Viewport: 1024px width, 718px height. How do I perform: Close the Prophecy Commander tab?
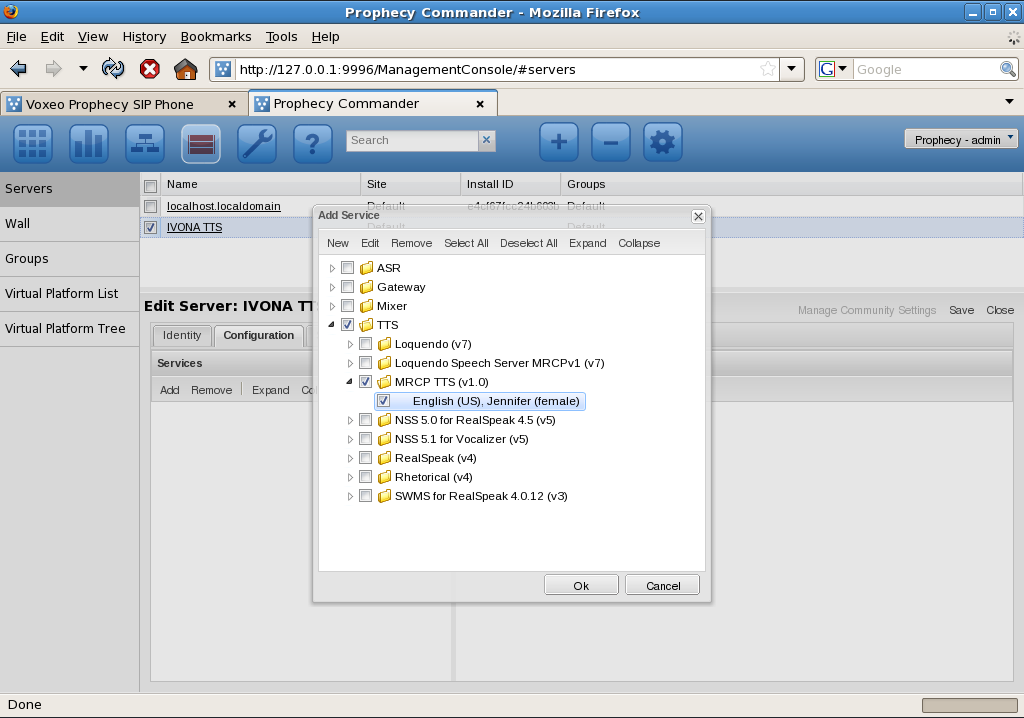coord(480,104)
